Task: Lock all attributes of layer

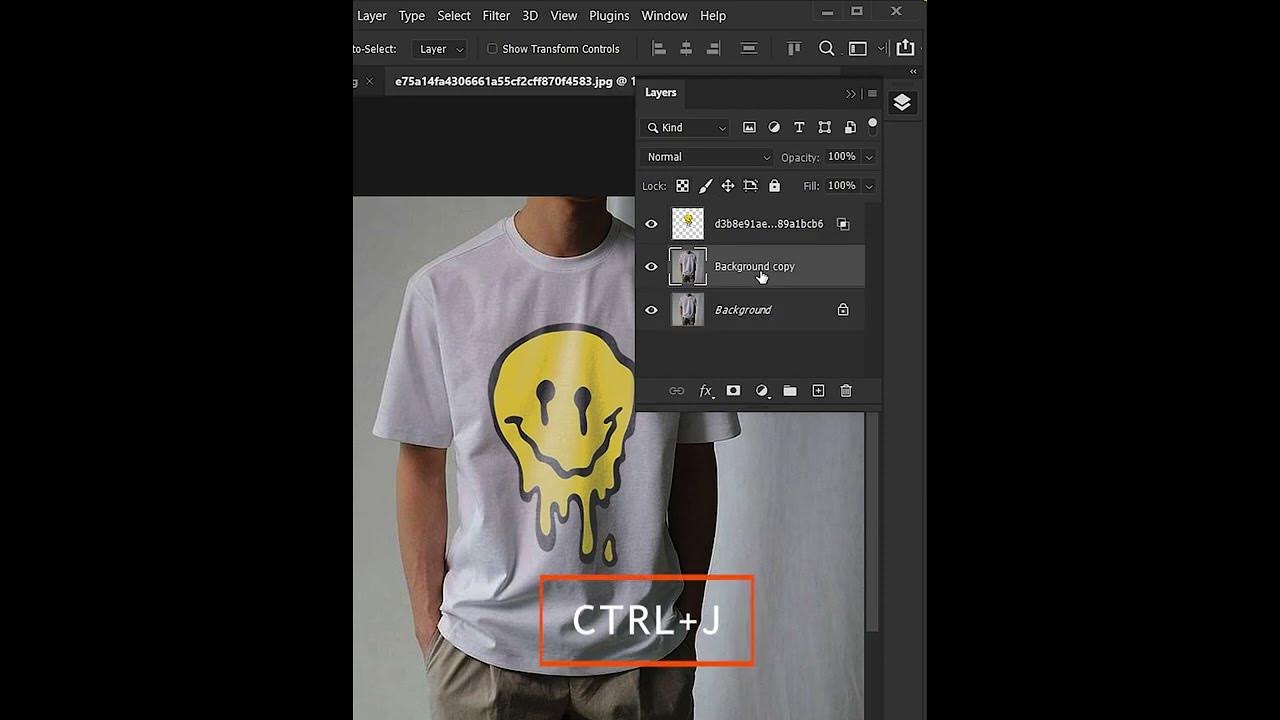Action: click(774, 186)
